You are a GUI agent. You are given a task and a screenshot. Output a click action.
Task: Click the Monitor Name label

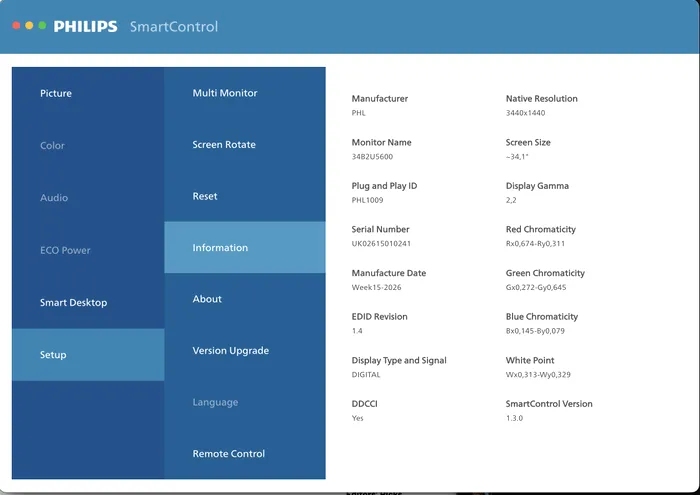382,142
